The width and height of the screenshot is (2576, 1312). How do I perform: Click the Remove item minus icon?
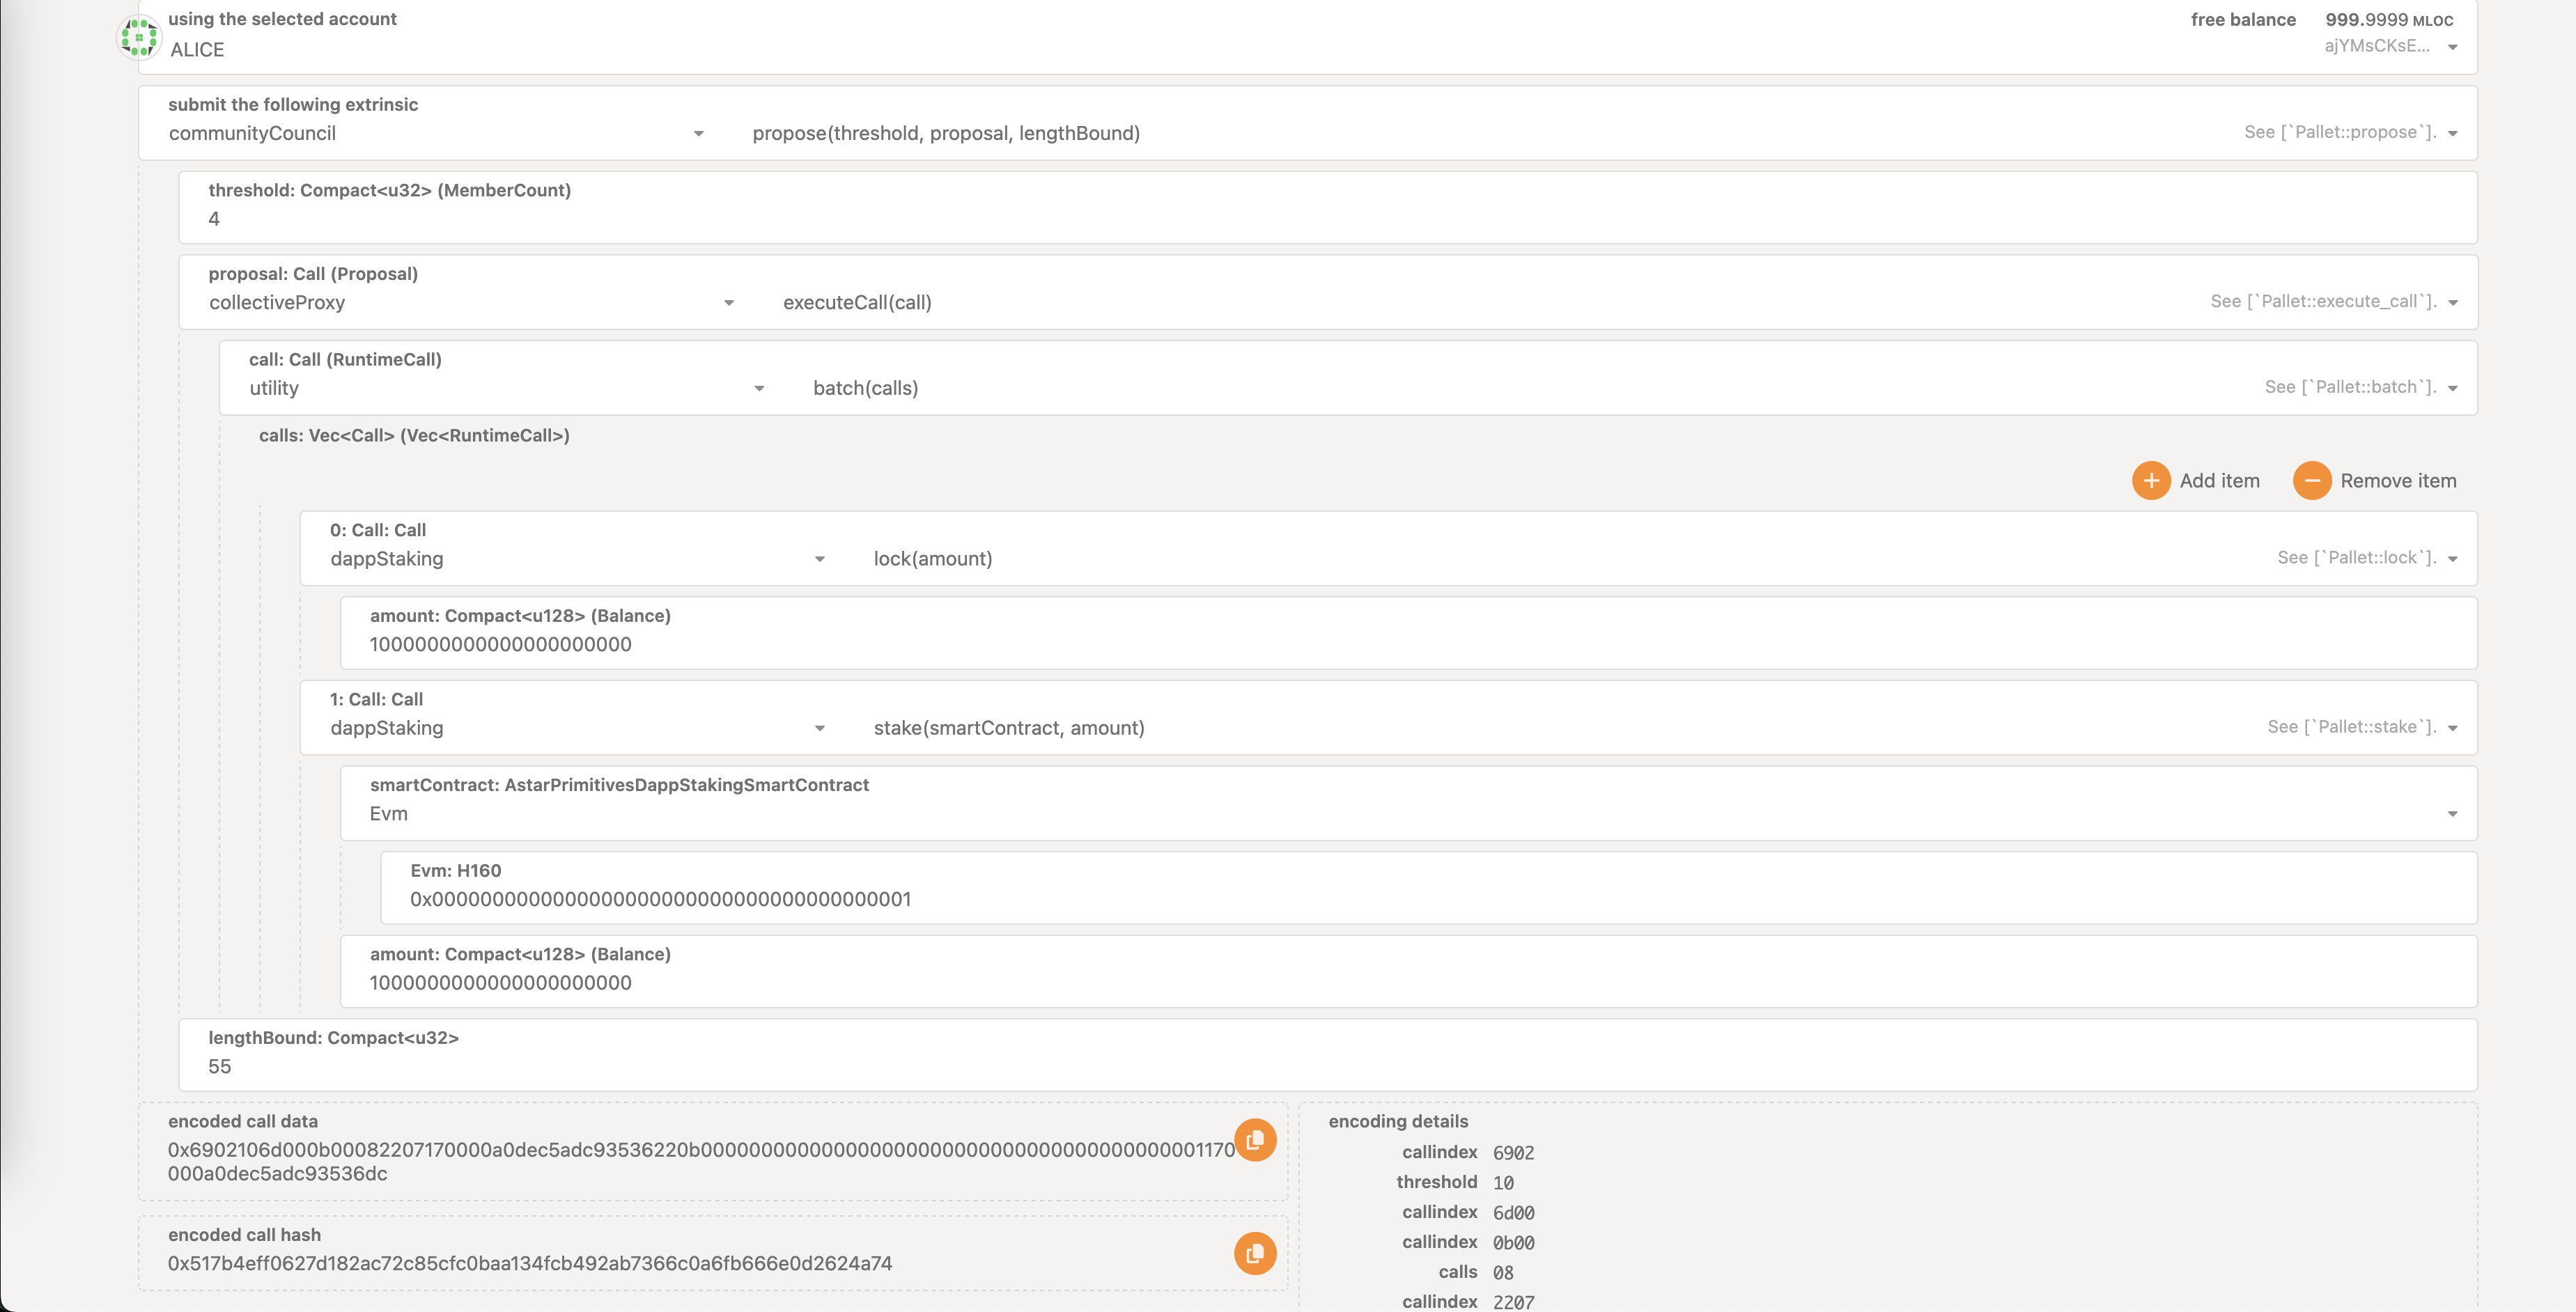[2311, 481]
